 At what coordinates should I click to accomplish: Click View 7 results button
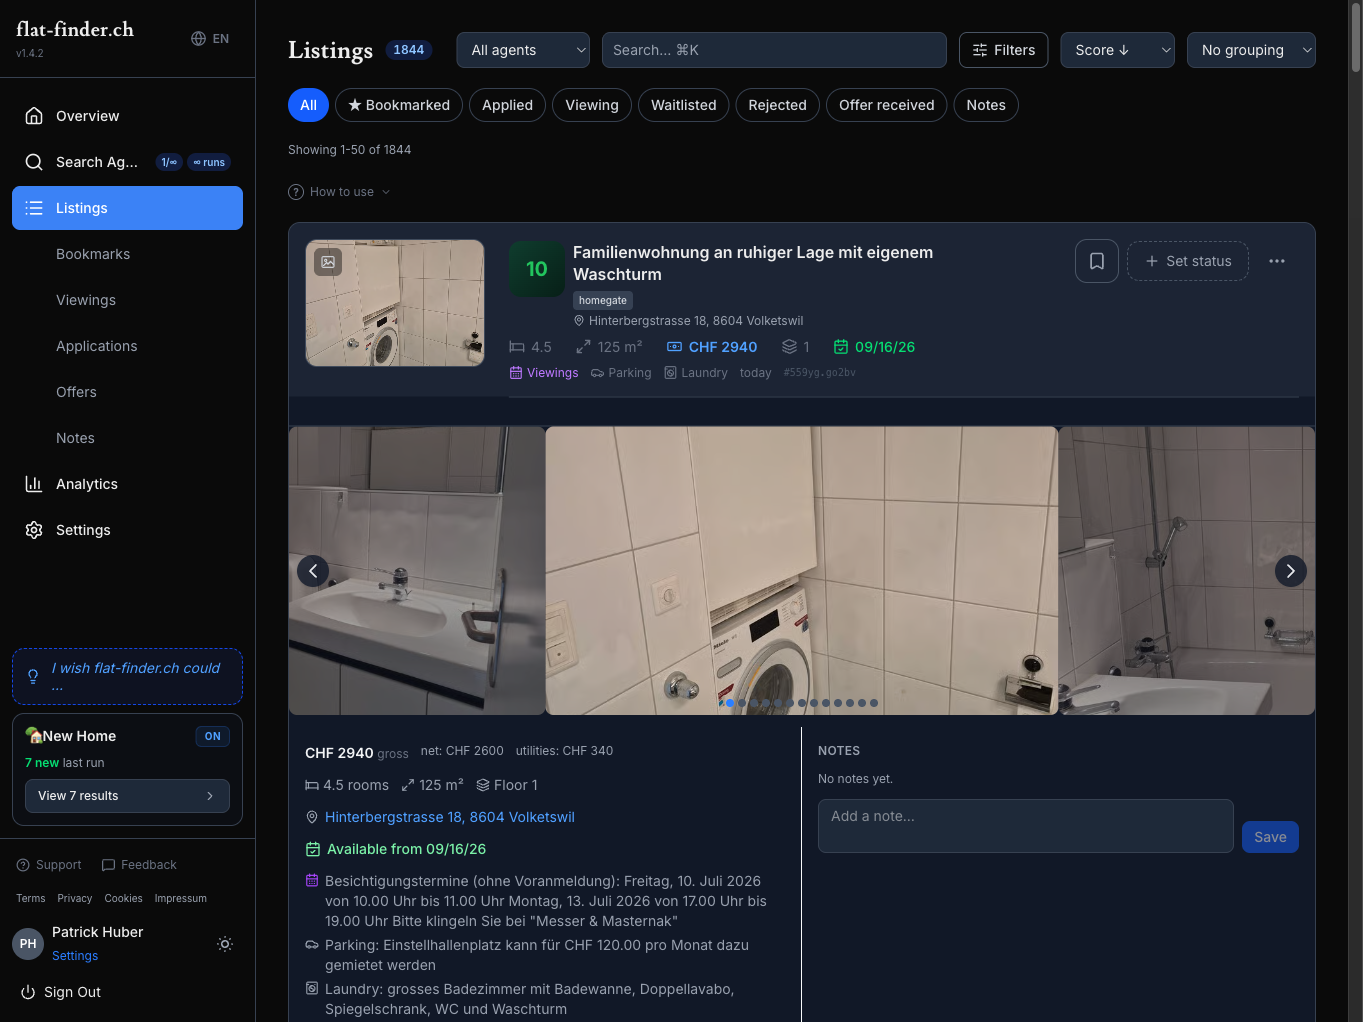point(127,796)
